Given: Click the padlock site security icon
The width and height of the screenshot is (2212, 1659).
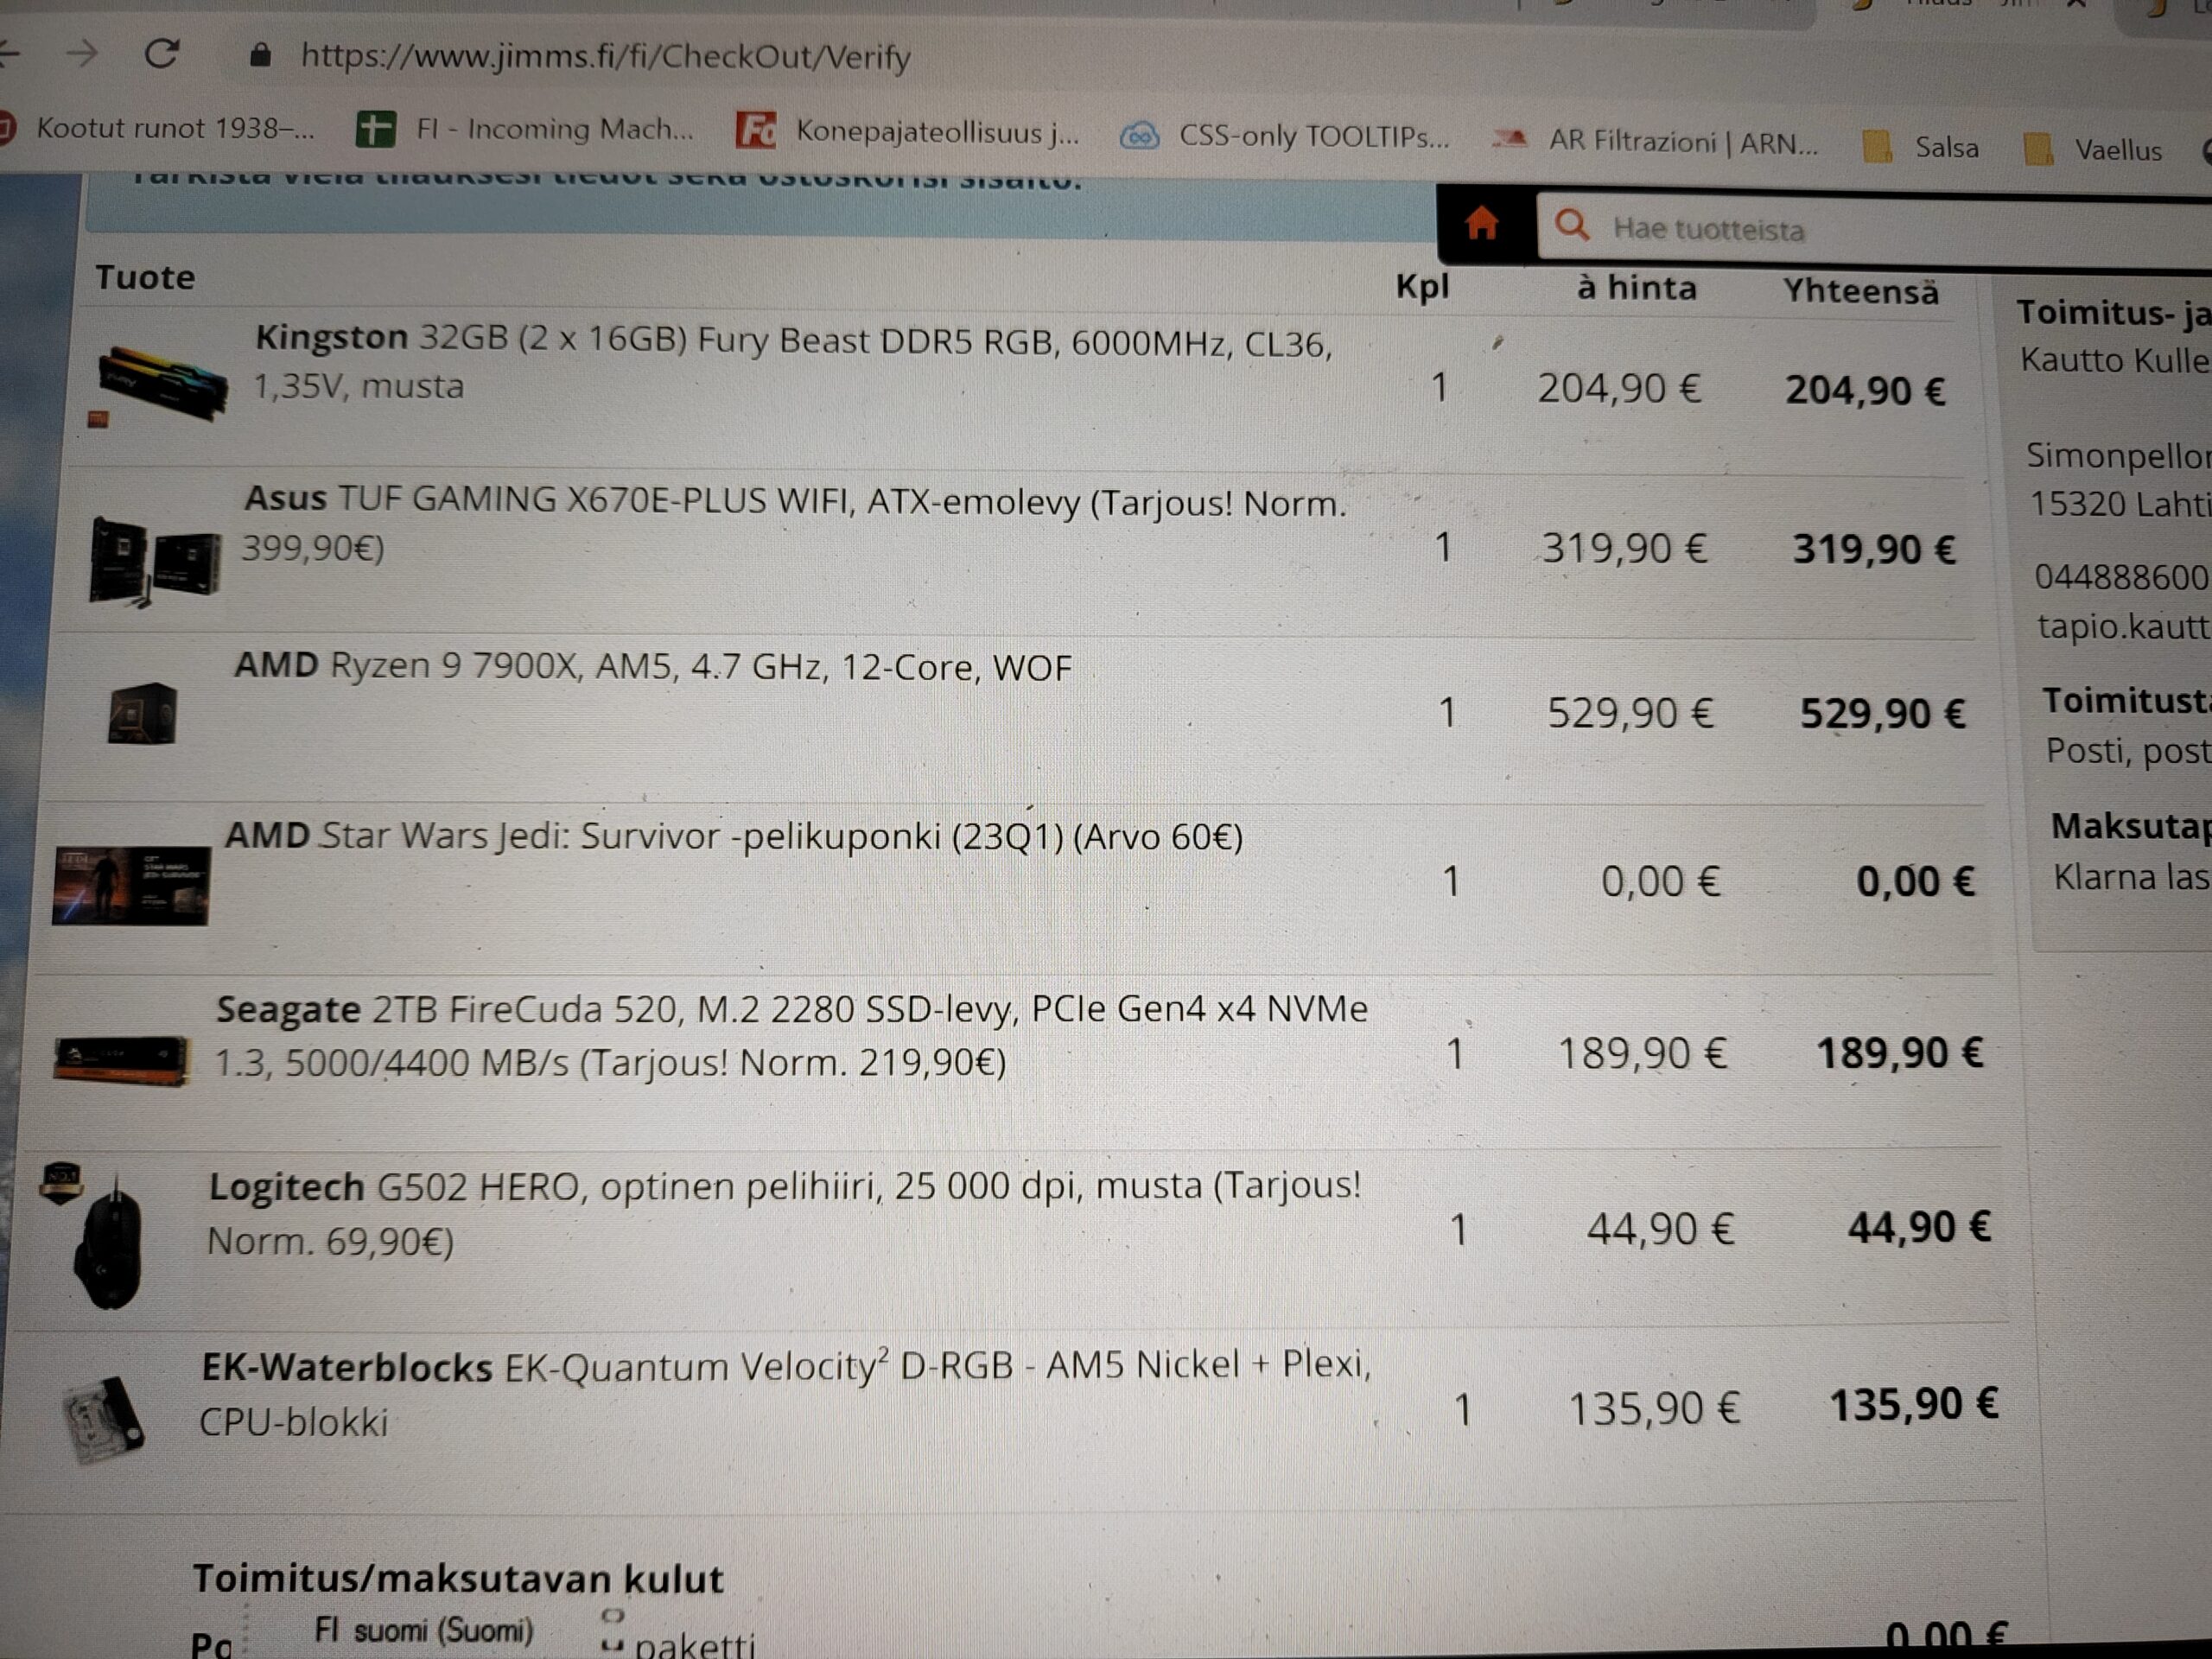Looking at the screenshot, I should pyautogui.click(x=260, y=54).
